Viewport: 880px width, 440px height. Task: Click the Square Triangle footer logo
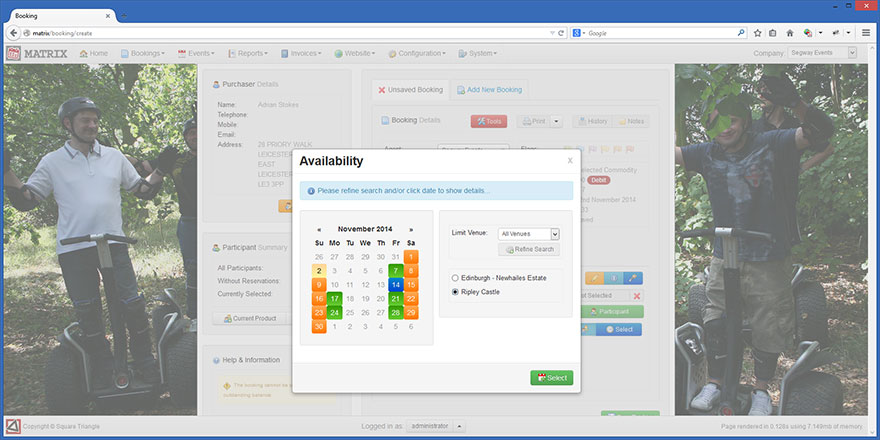click(13, 427)
